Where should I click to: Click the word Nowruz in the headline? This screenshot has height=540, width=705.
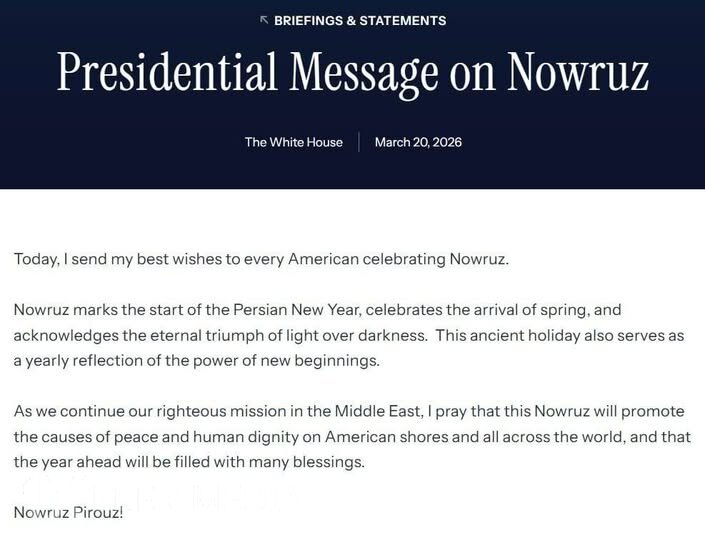[578, 73]
